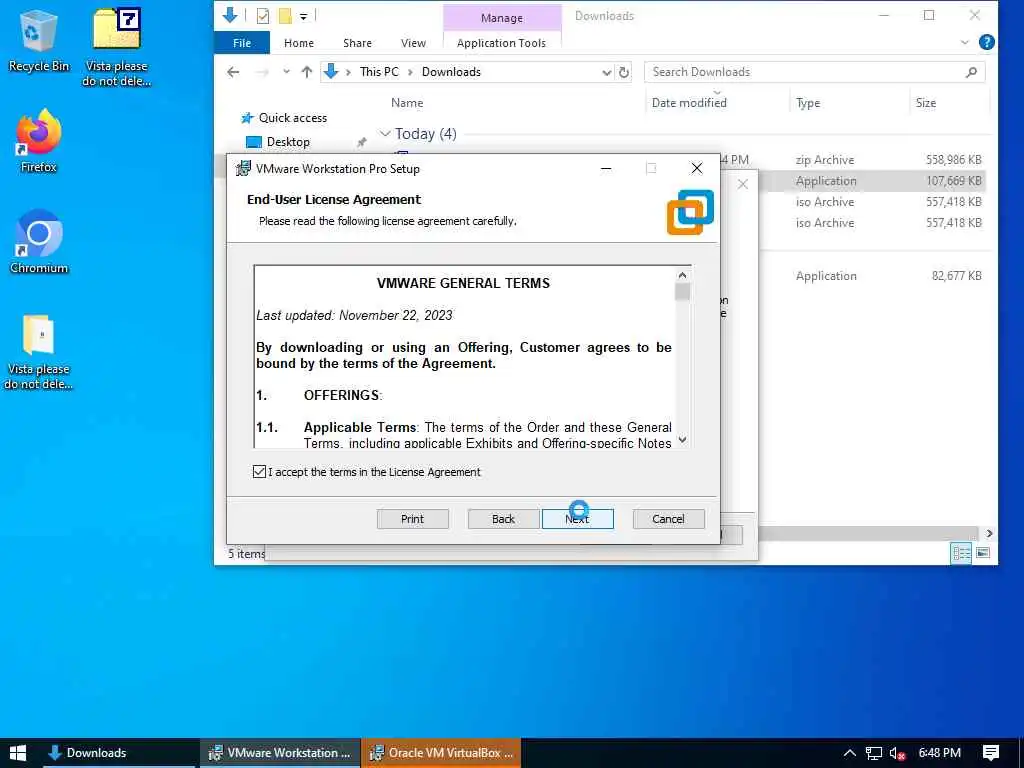Open the Vista zipped folder desktop icon

click(38, 353)
